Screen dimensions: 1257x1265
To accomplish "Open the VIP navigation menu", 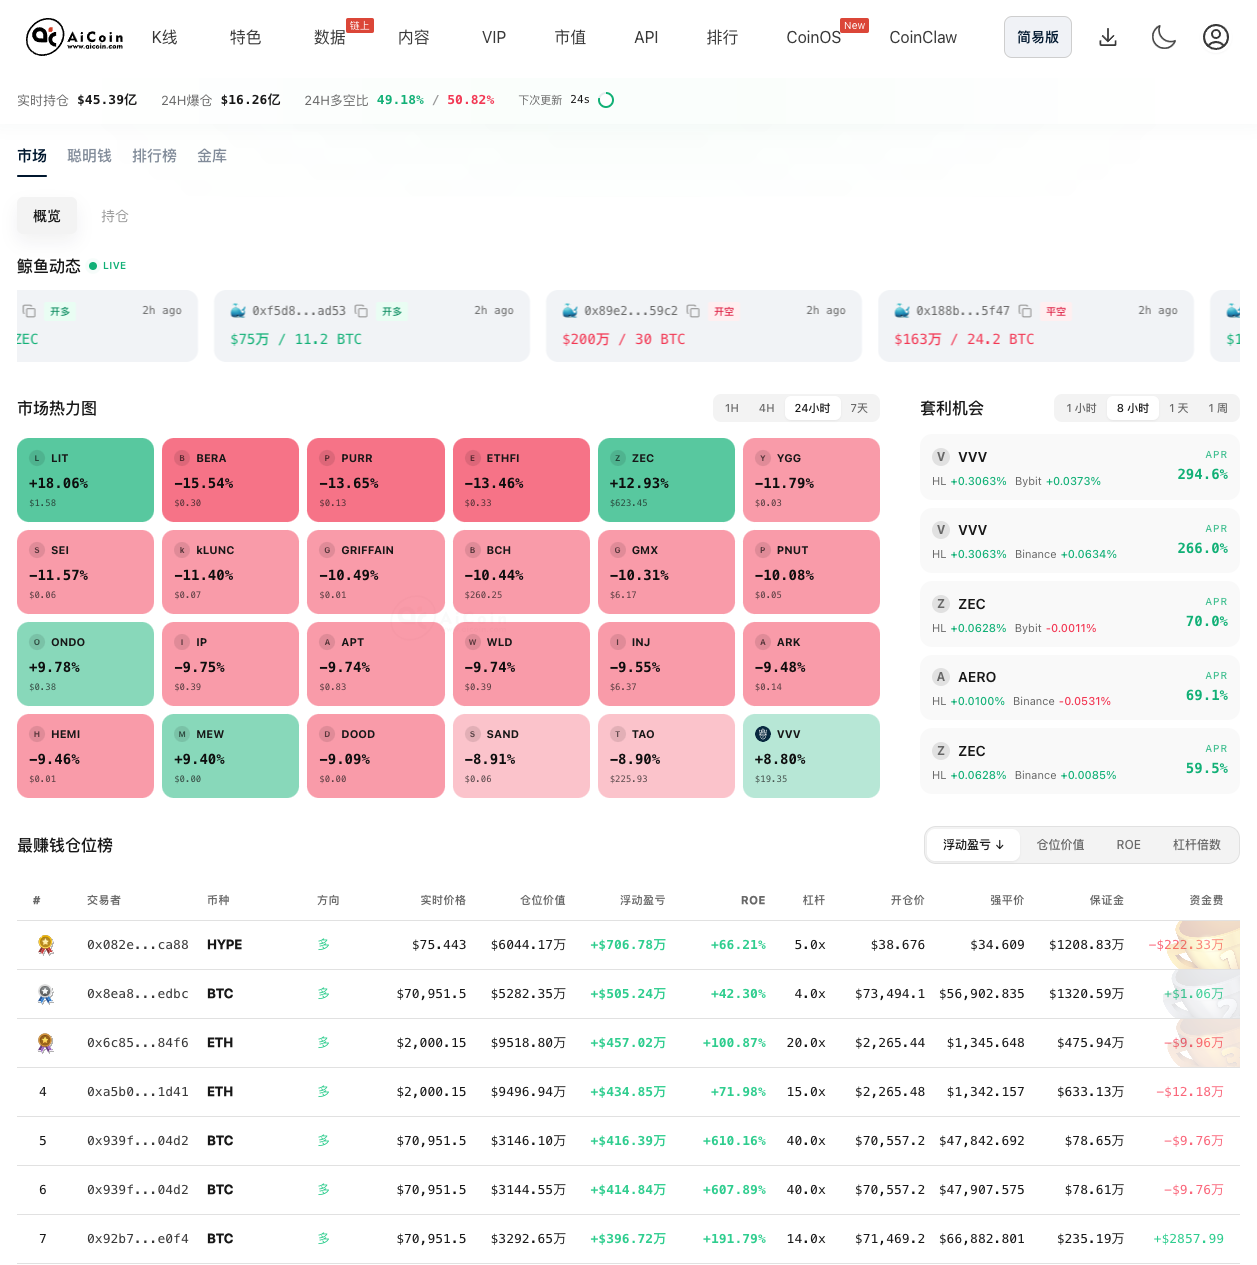I will (494, 37).
